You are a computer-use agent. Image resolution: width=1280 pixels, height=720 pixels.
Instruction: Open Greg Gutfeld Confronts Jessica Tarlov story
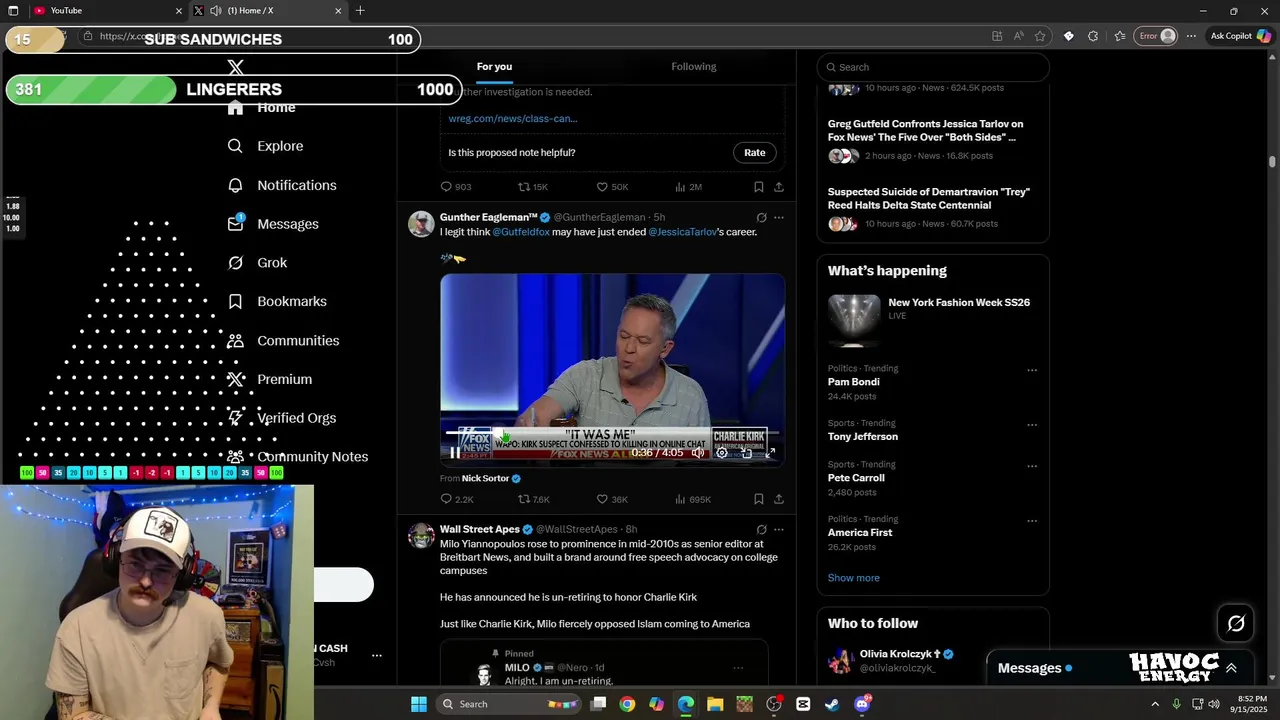926,131
